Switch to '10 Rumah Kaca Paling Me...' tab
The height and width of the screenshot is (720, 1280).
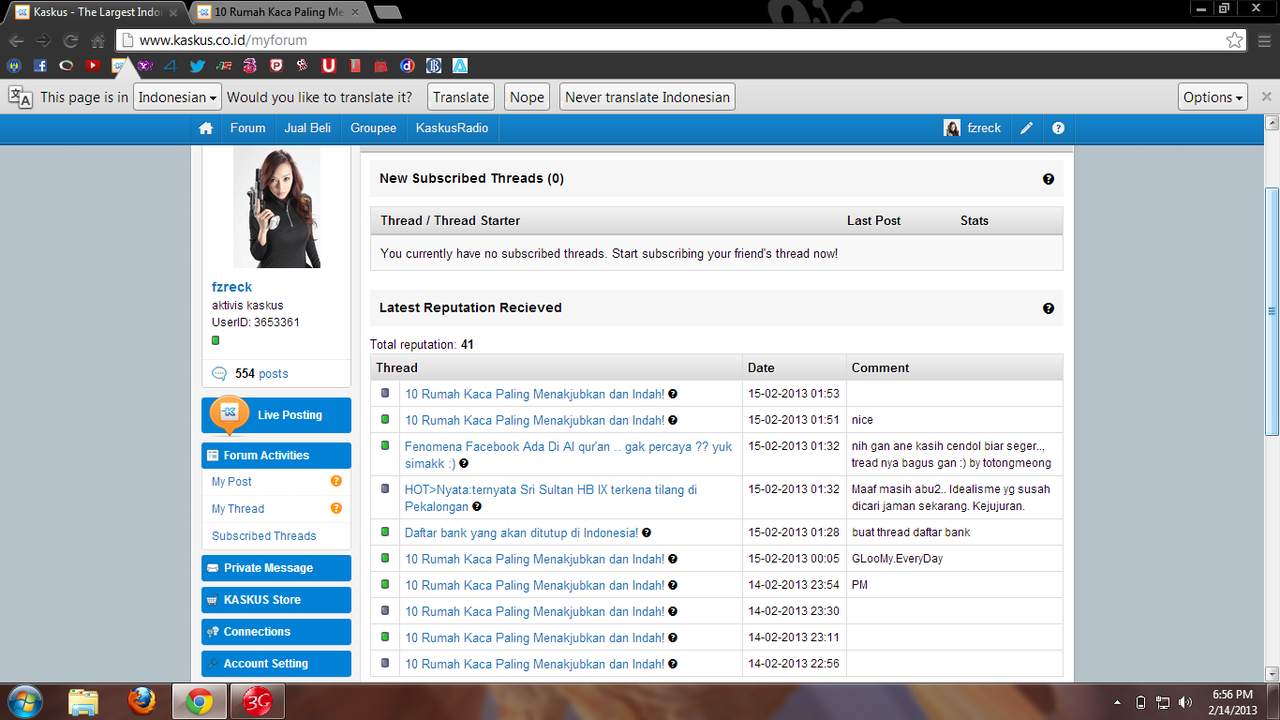[x=278, y=12]
